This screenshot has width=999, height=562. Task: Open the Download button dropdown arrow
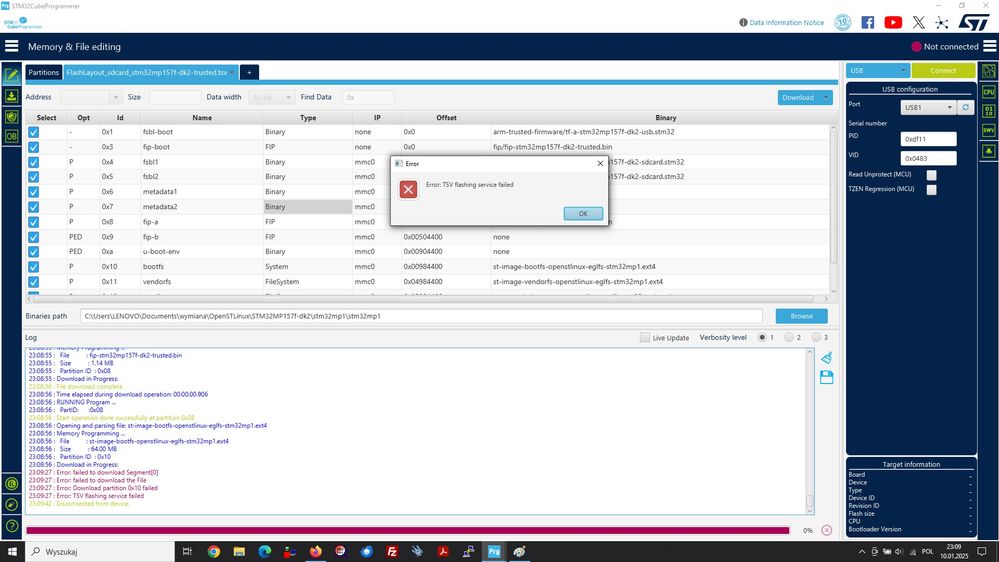tap(826, 97)
